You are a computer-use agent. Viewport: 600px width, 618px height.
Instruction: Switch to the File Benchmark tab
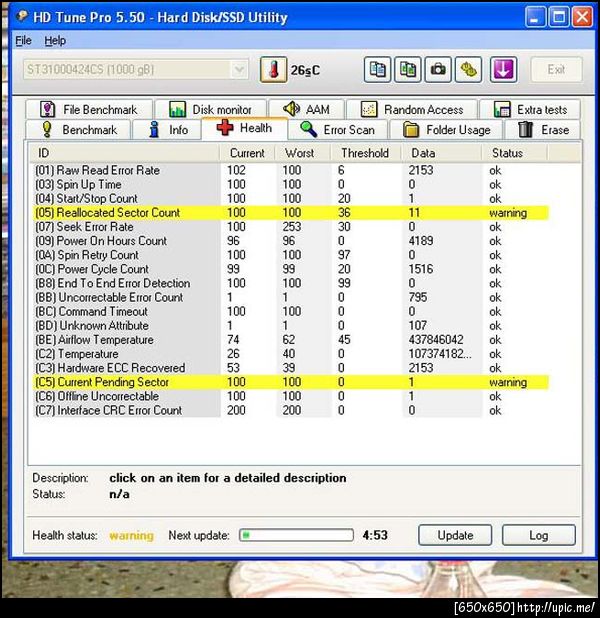pos(89,109)
